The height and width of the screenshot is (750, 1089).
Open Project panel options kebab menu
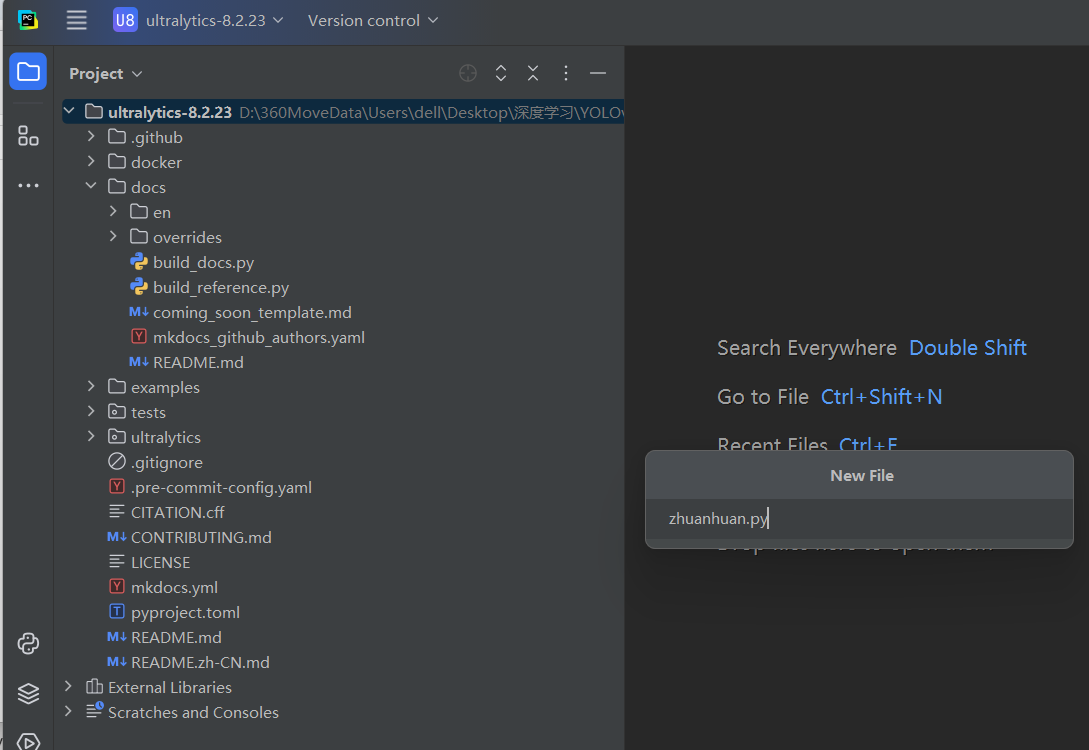[x=566, y=73]
